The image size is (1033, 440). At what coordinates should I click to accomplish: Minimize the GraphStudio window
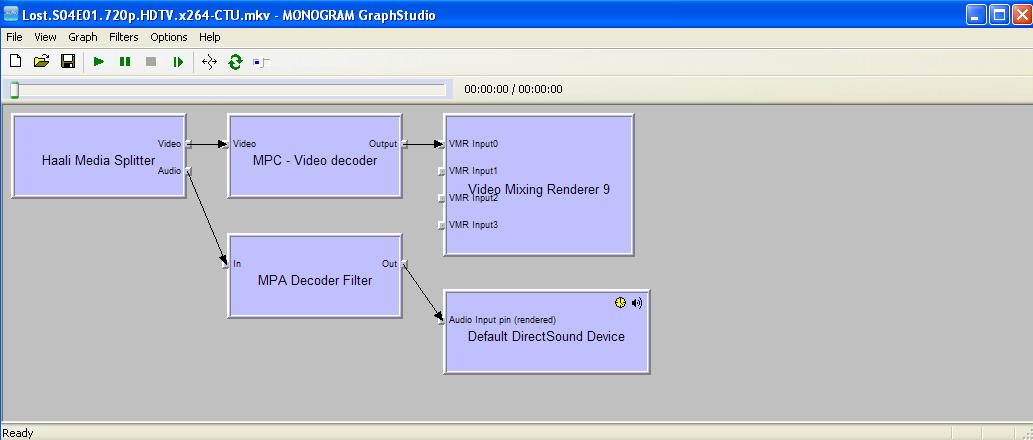click(x=977, y=14)
